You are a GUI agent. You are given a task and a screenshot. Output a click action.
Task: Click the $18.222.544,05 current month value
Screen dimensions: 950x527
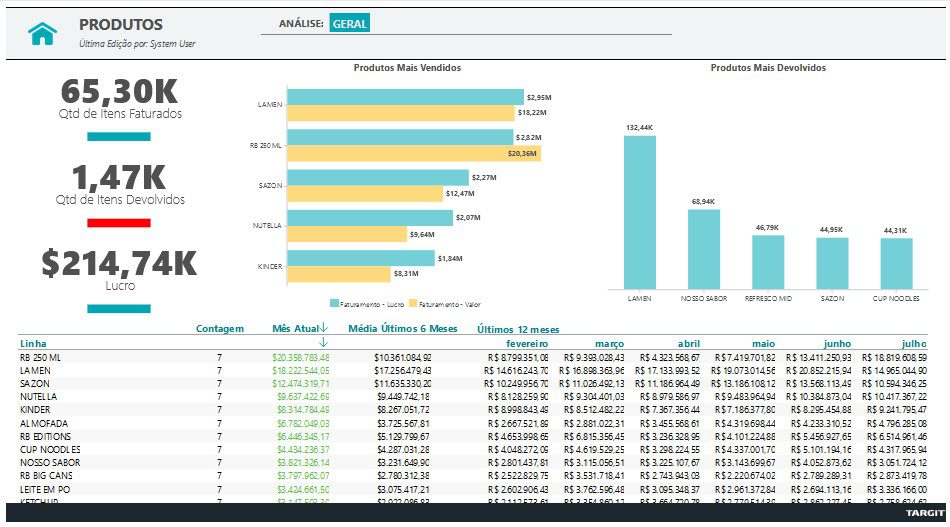pos(301,371)
